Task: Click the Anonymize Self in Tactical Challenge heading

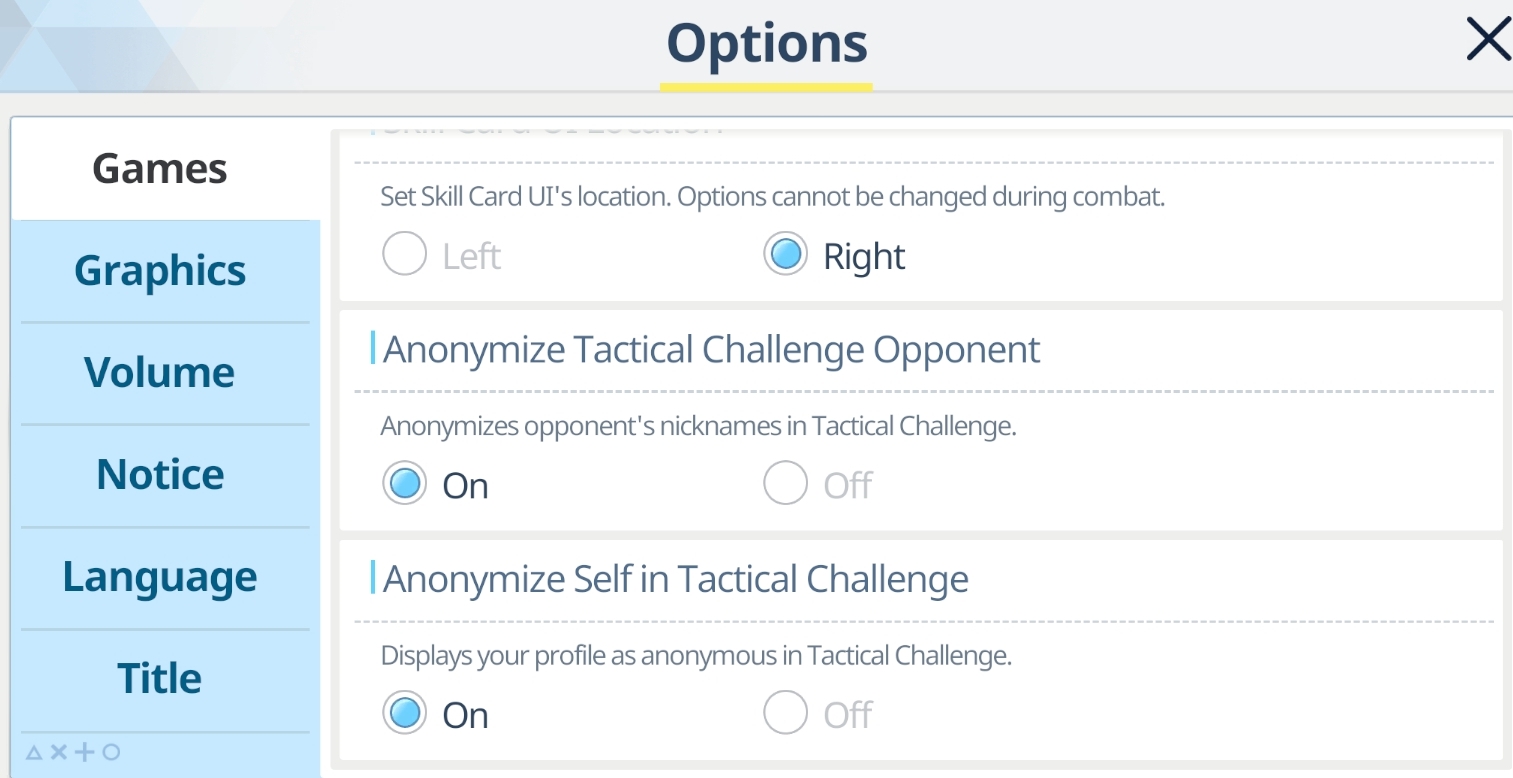Action: (675, 579)
